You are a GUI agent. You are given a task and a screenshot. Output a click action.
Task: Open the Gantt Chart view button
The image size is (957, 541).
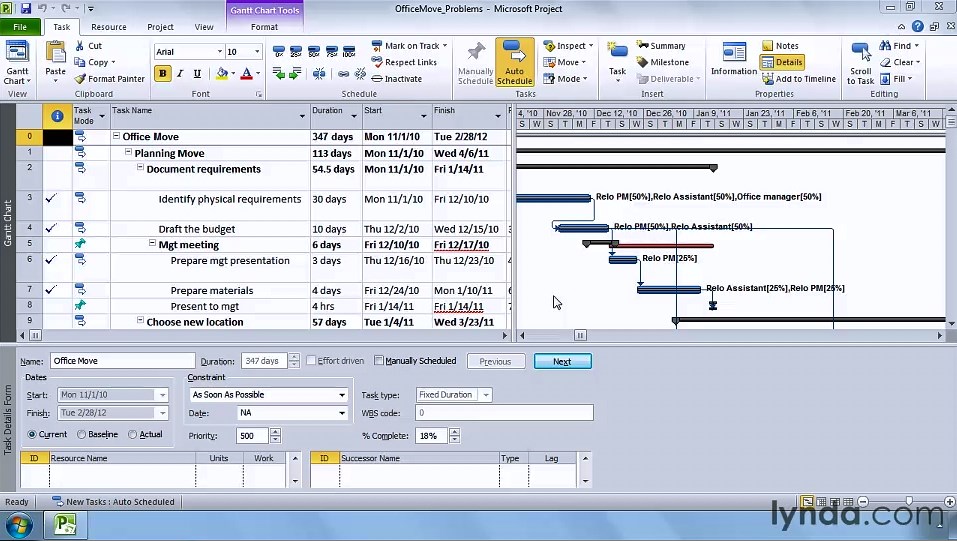[x=17, y=64]
